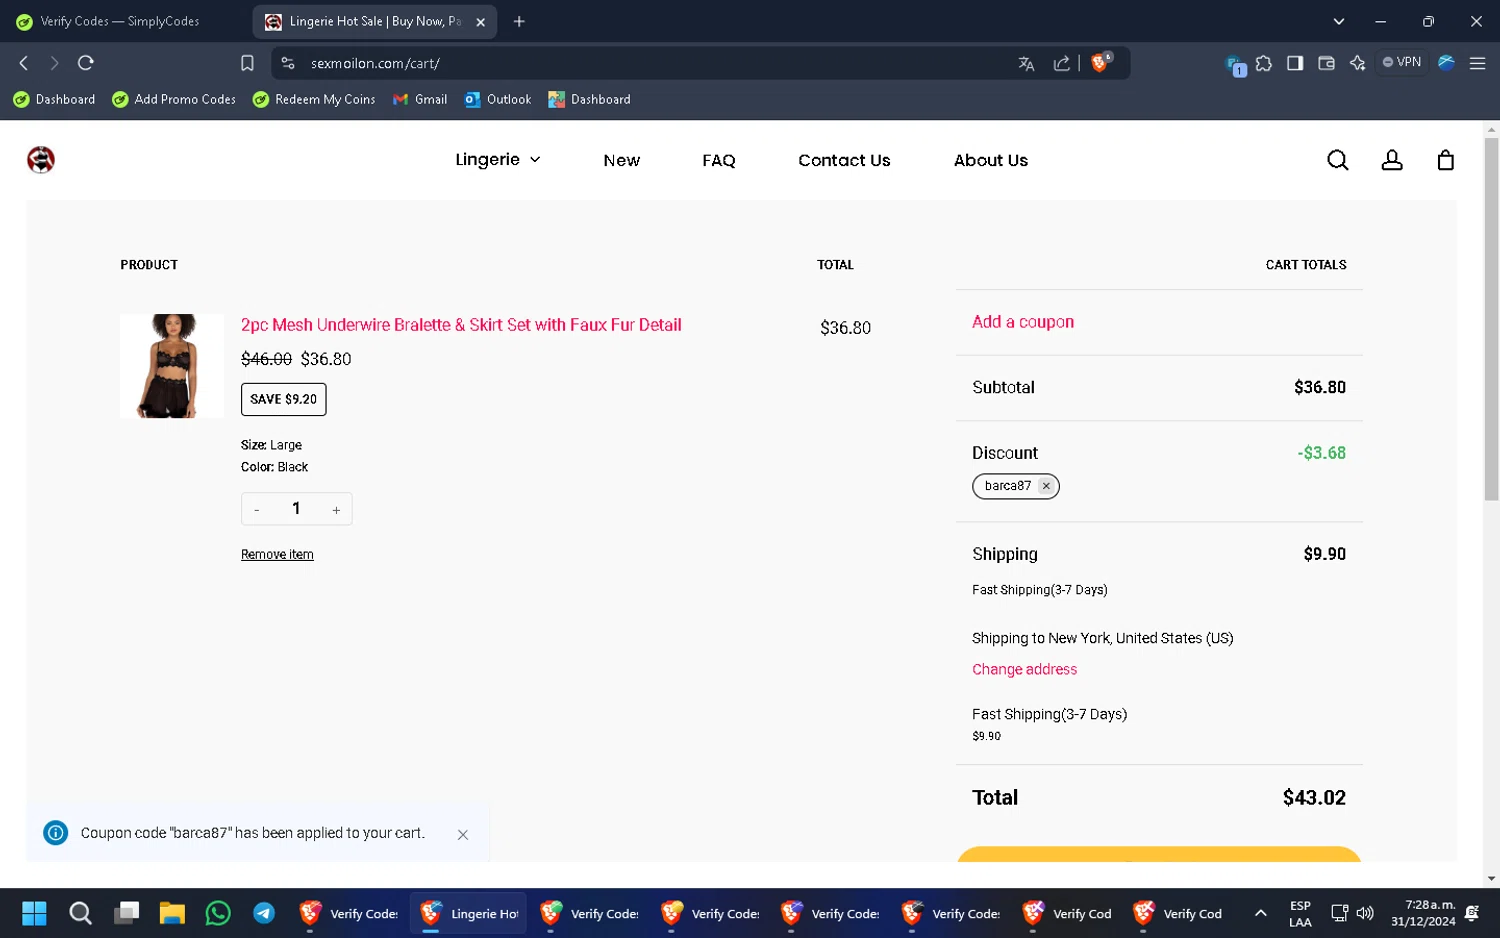The image size is (1500, 938).
Task: Open File Explorer from taskbar
Action: (x=172, y=913)
